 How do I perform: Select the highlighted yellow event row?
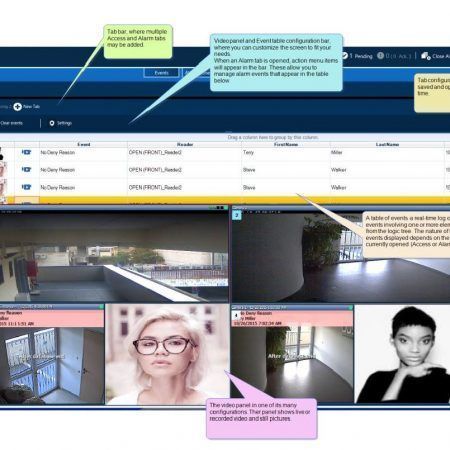pos(225,200)
